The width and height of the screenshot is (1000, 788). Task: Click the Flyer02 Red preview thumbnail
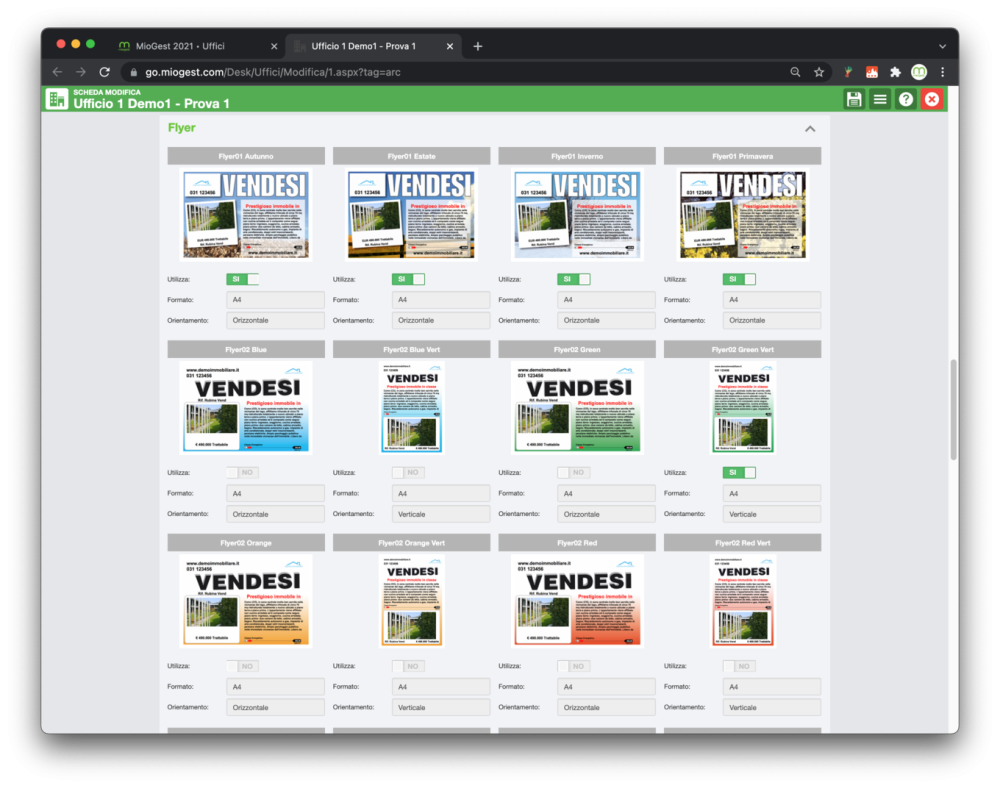coord(577,601)
